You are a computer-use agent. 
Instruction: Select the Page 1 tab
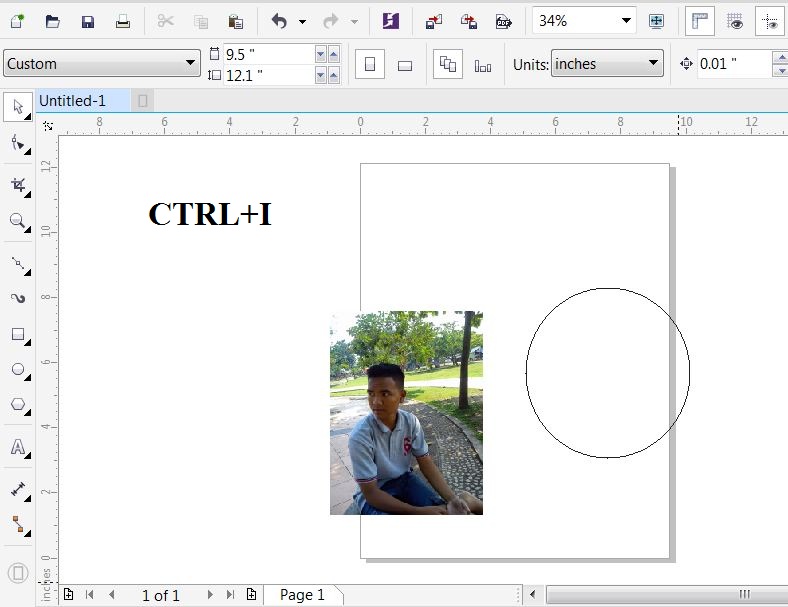coord(302,595)
